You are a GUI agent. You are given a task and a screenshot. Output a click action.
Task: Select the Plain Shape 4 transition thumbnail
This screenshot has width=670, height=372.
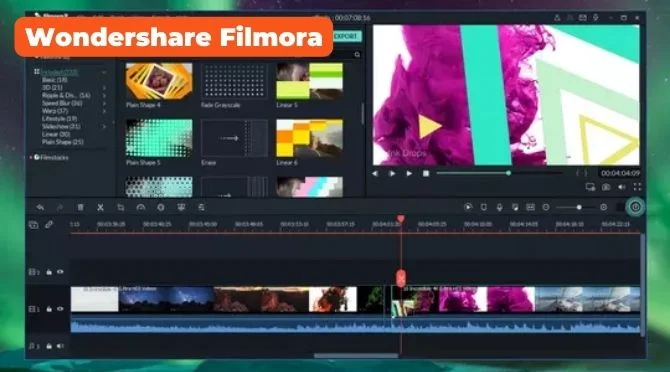(159, 81)
